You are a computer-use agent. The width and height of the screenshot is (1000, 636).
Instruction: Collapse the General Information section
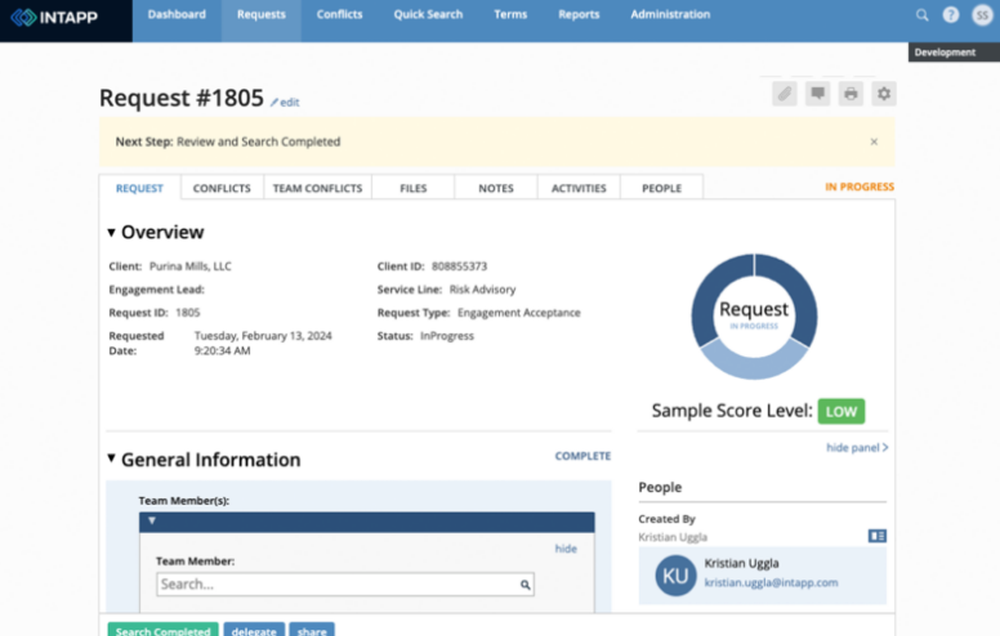pyautogui.click(x=112, y=458)
